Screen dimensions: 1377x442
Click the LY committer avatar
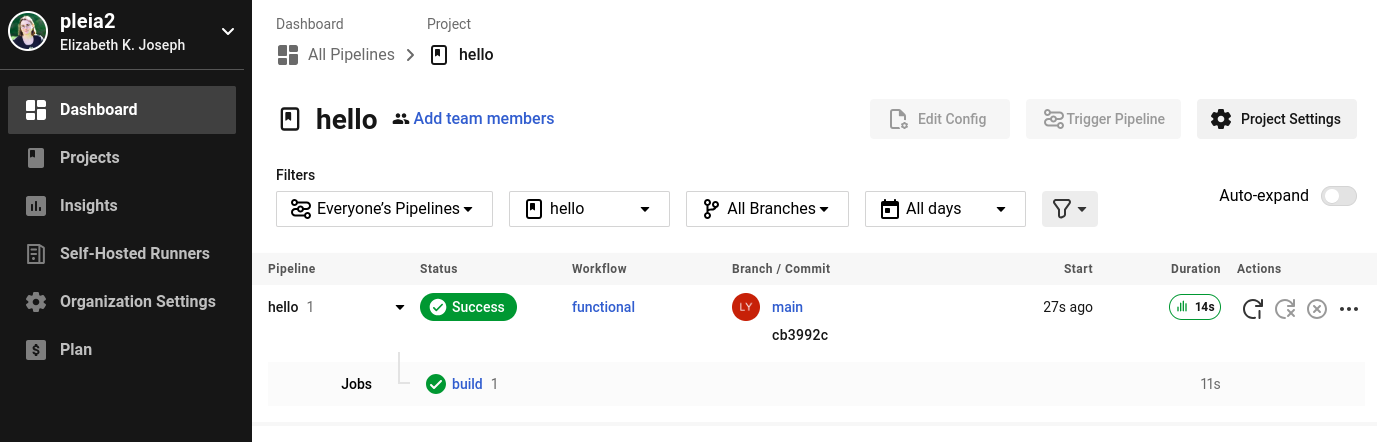click(745, 307)
